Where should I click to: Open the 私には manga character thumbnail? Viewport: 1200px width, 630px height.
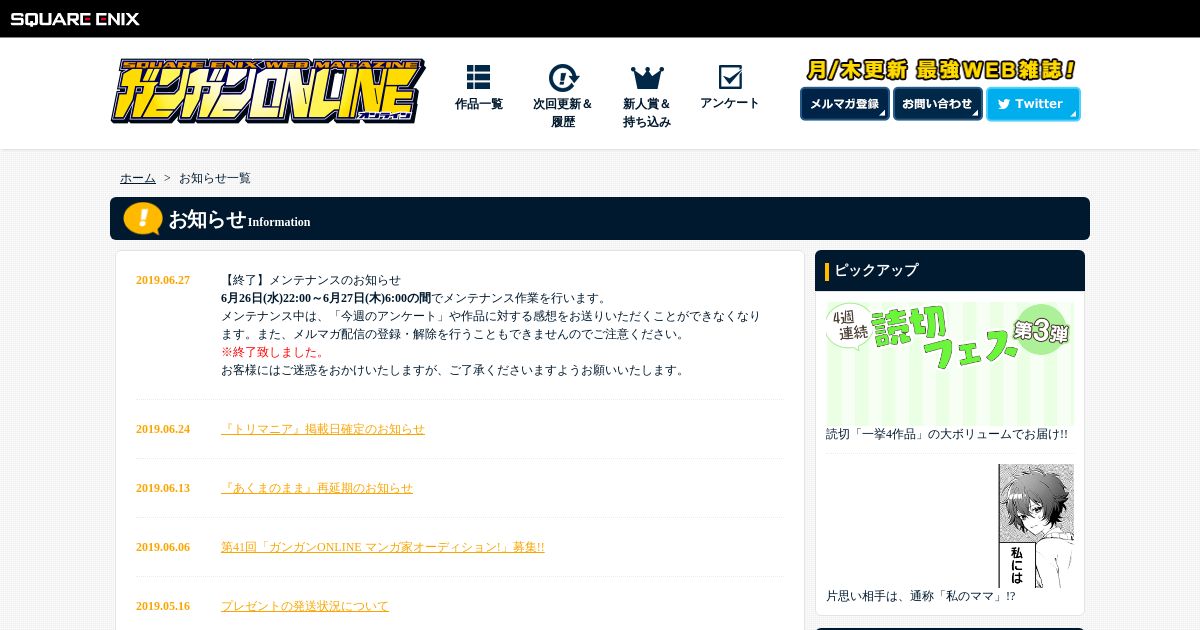point(1036,525)
